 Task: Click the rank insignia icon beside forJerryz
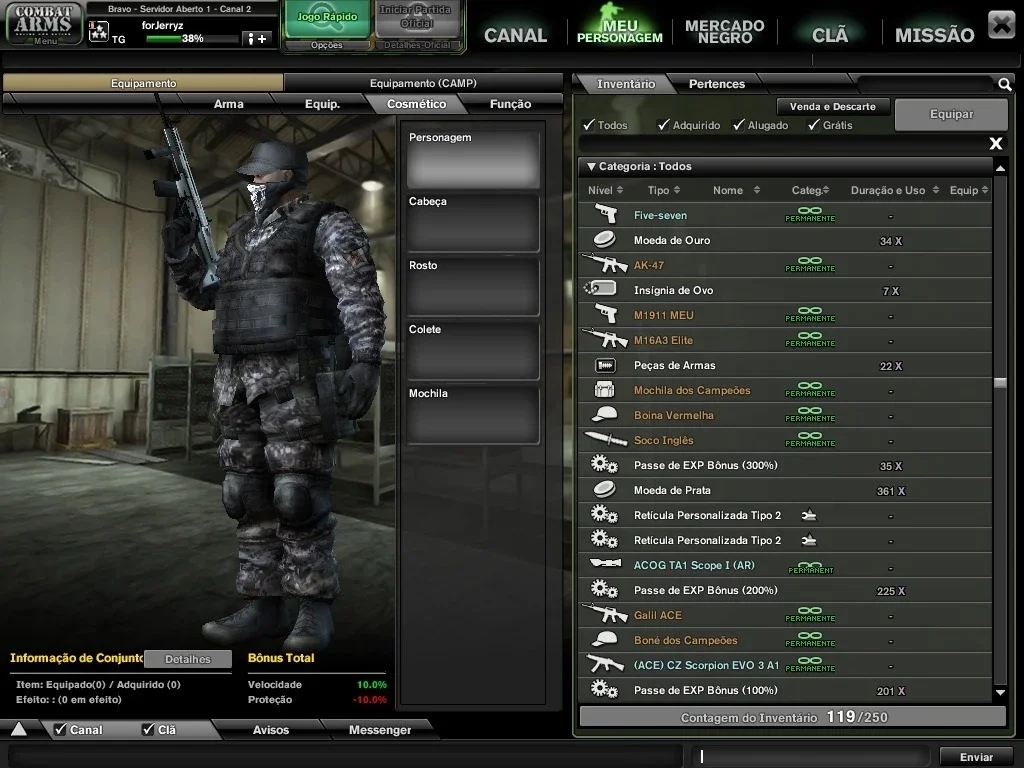click(99, 31)
